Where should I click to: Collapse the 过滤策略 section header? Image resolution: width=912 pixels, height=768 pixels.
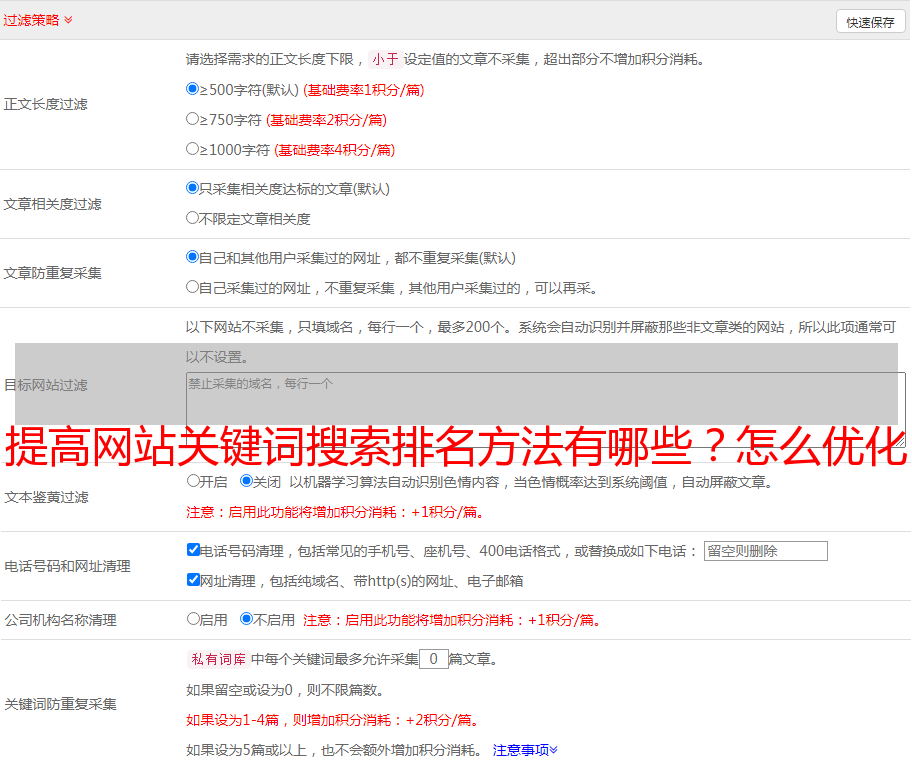[x=38, y=20]
